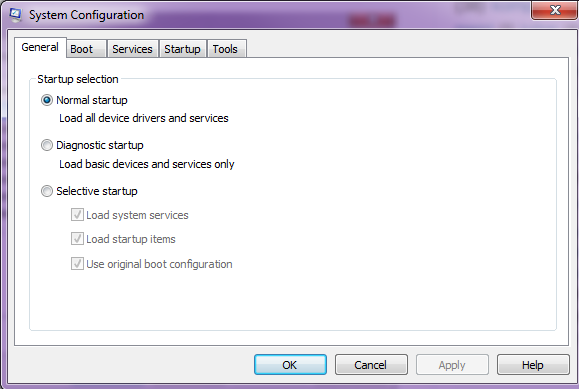Click the Cancel button
The image size is (579, 389).
tap(371, 365)
